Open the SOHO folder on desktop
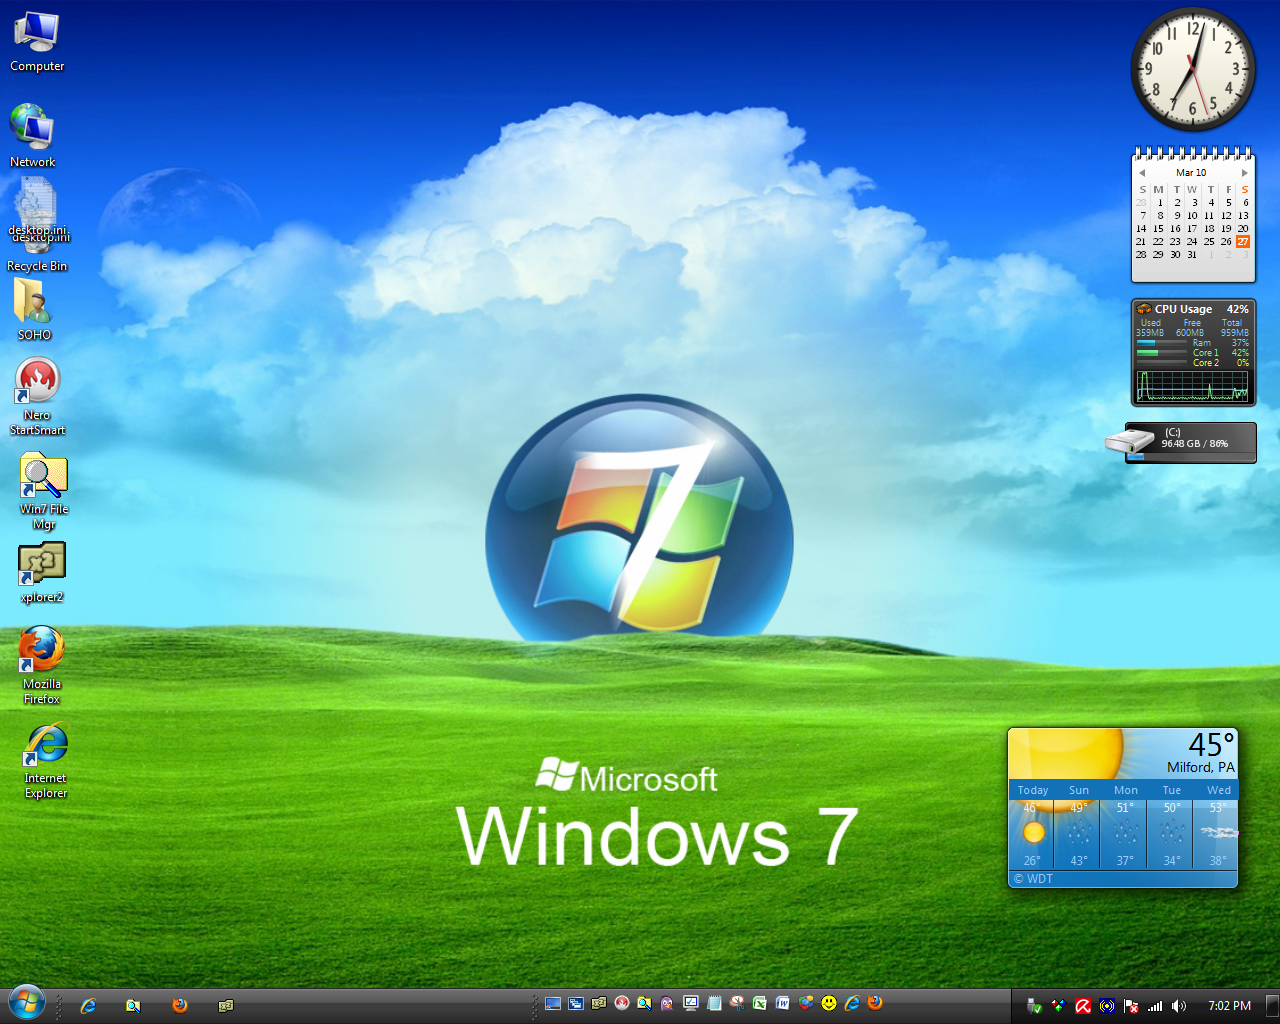The image size is (1280, 1024). (34, 309)
